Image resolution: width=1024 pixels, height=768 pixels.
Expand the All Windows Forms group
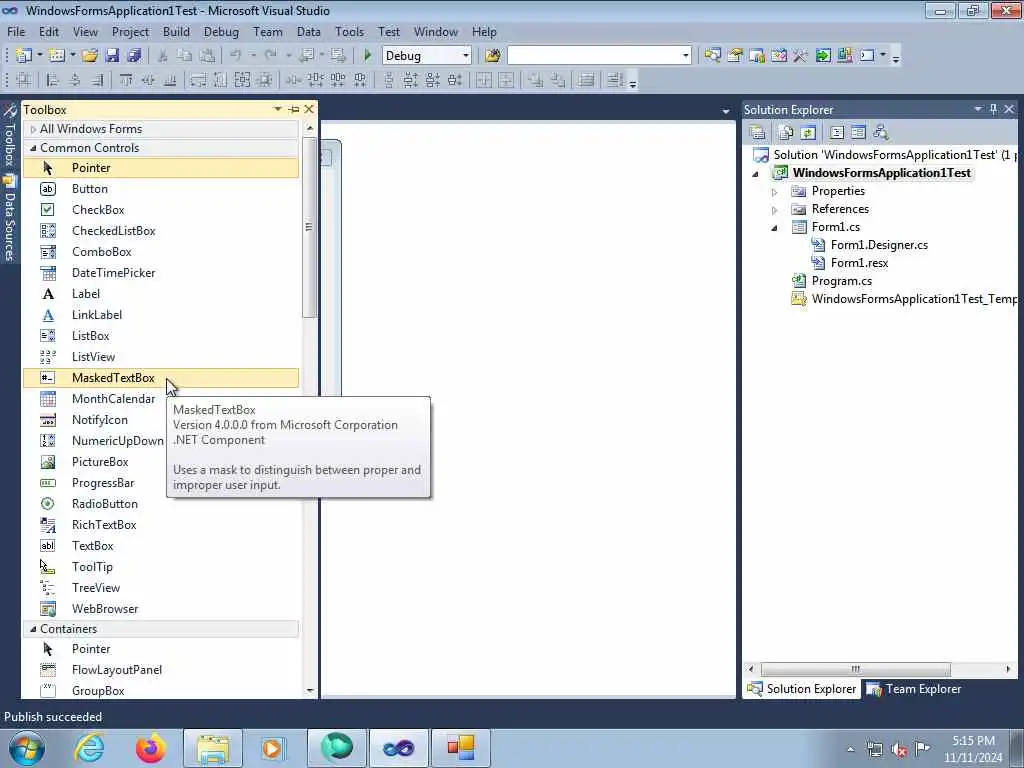click(33, 129)
